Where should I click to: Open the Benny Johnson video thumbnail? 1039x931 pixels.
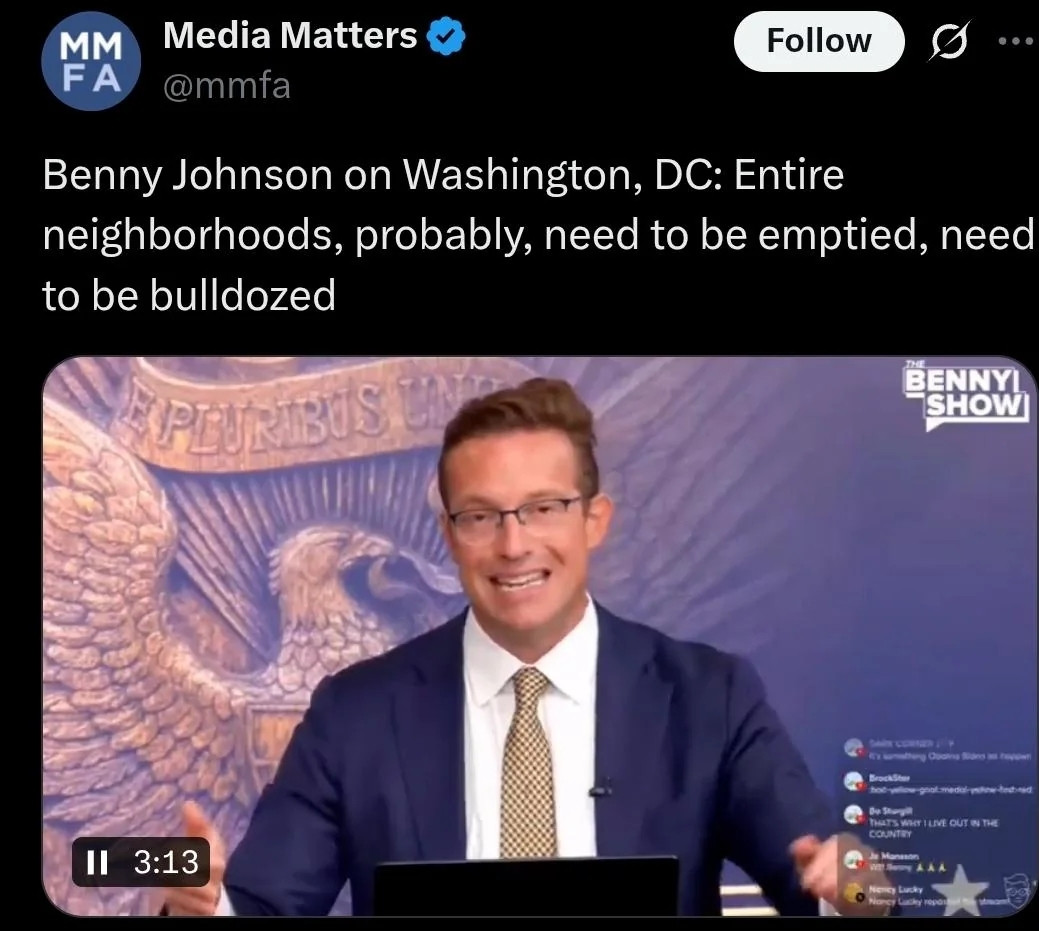pyautogui.click(x=539, y=636)
